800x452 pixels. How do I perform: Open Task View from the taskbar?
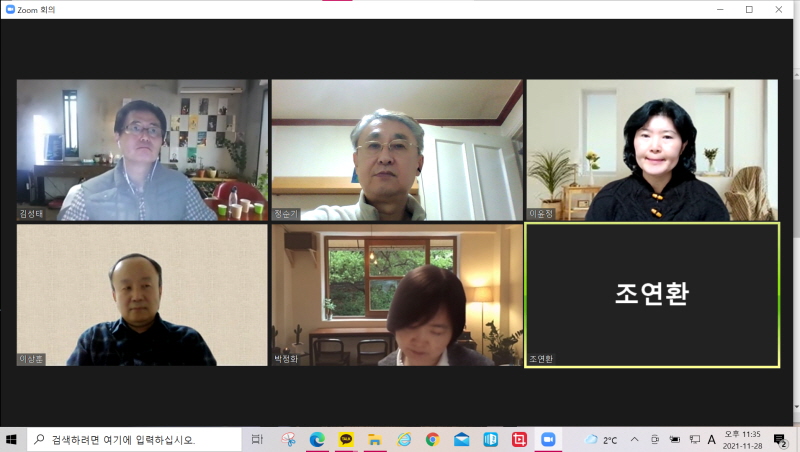click(257, 439)
